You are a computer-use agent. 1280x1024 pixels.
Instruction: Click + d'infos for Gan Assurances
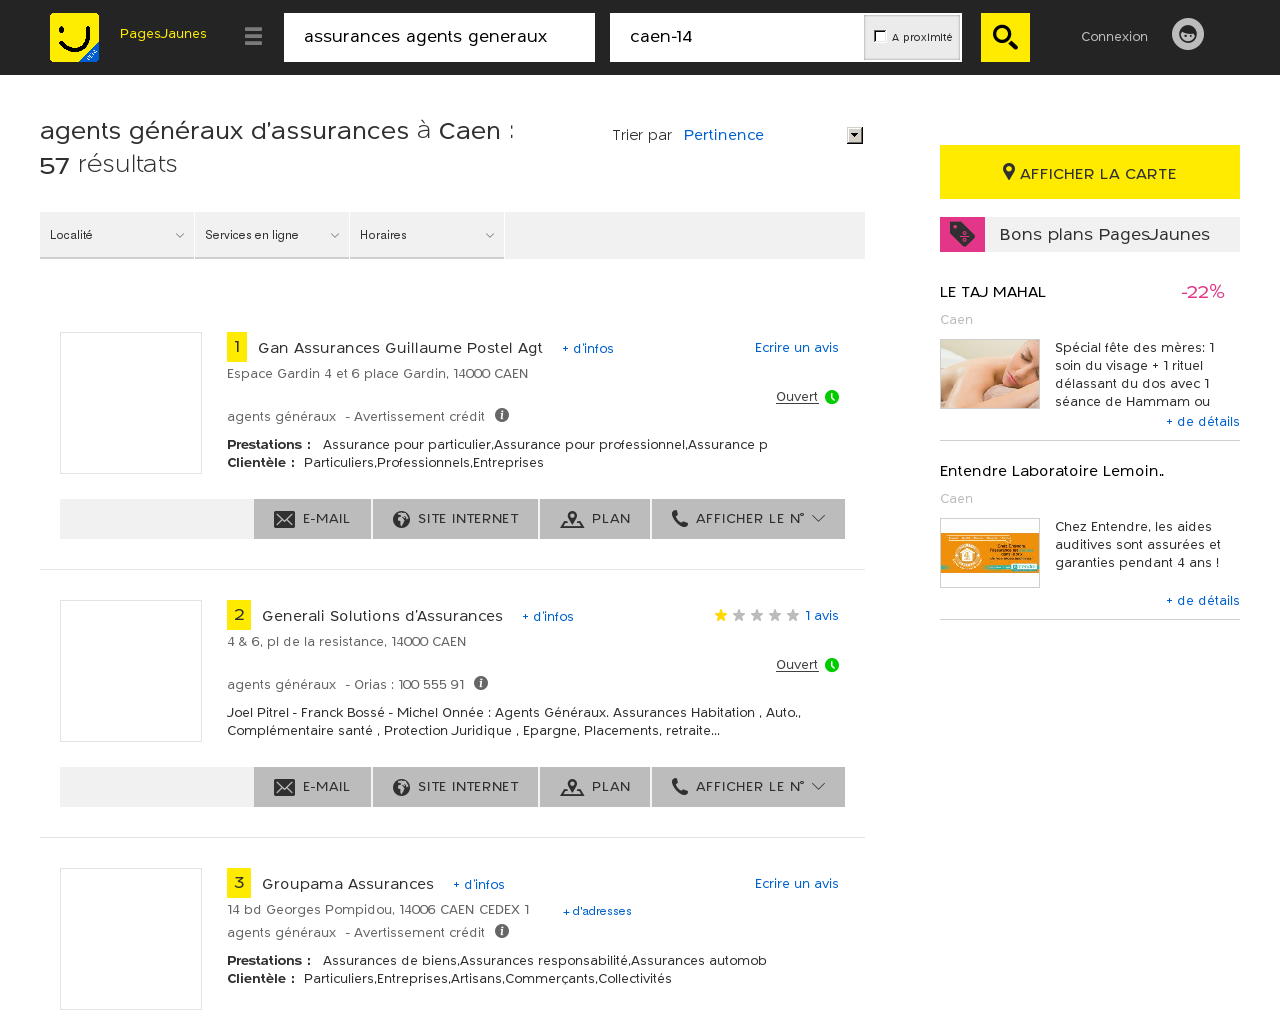coord(588,349)
